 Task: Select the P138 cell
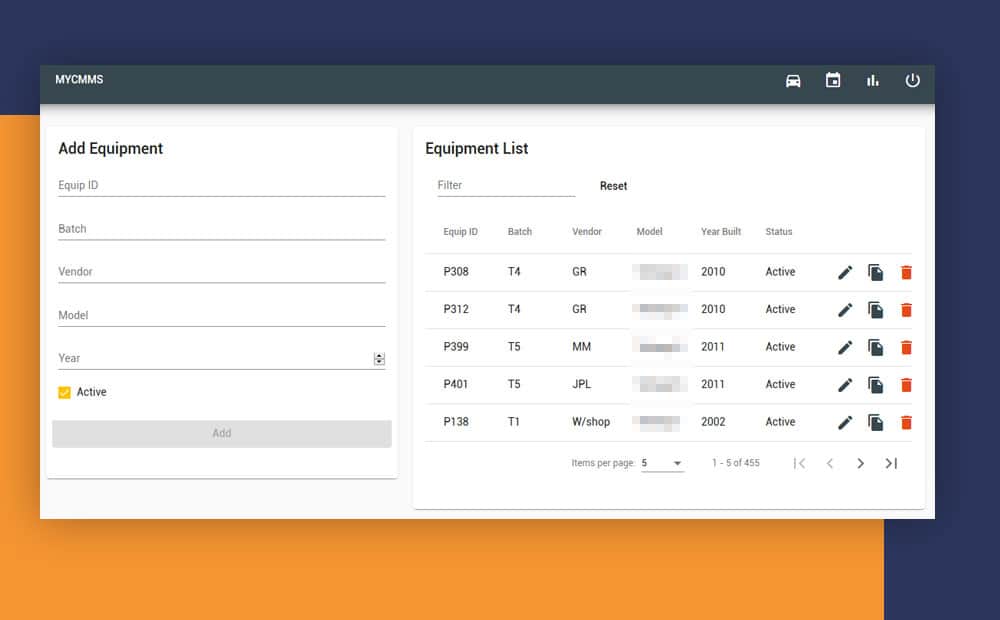tap(456, 422)
